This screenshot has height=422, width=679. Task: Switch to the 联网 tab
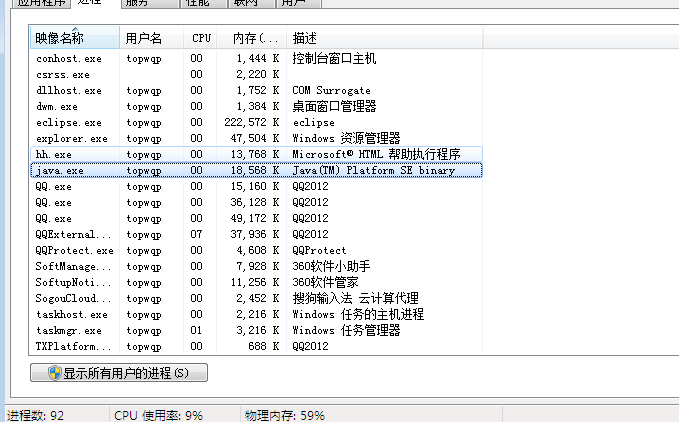tap(252, 3)
